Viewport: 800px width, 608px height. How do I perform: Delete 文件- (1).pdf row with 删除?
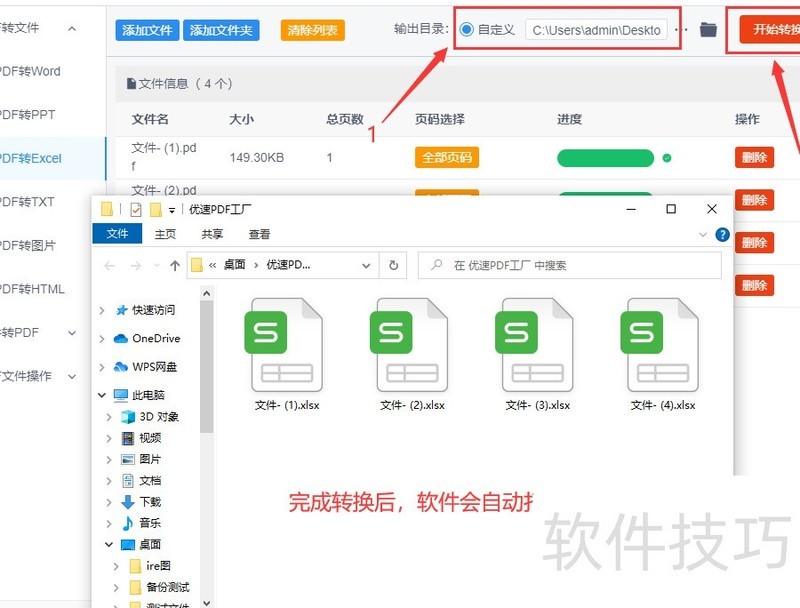point(754,157)
